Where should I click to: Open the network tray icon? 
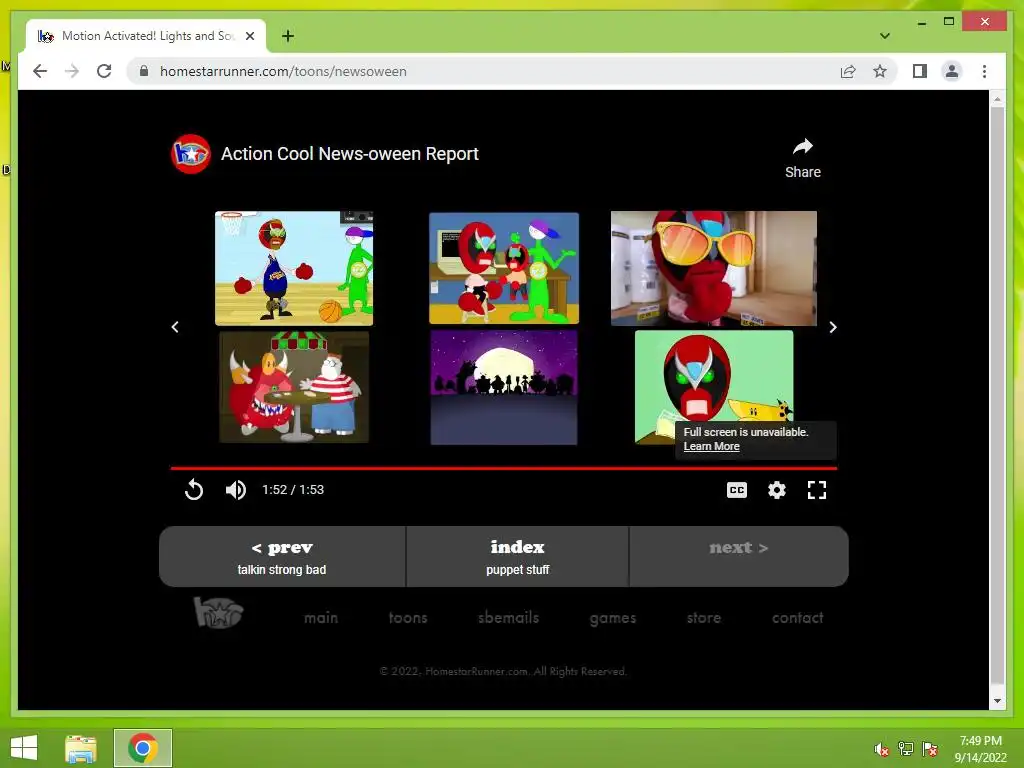(x=905, y=749)
